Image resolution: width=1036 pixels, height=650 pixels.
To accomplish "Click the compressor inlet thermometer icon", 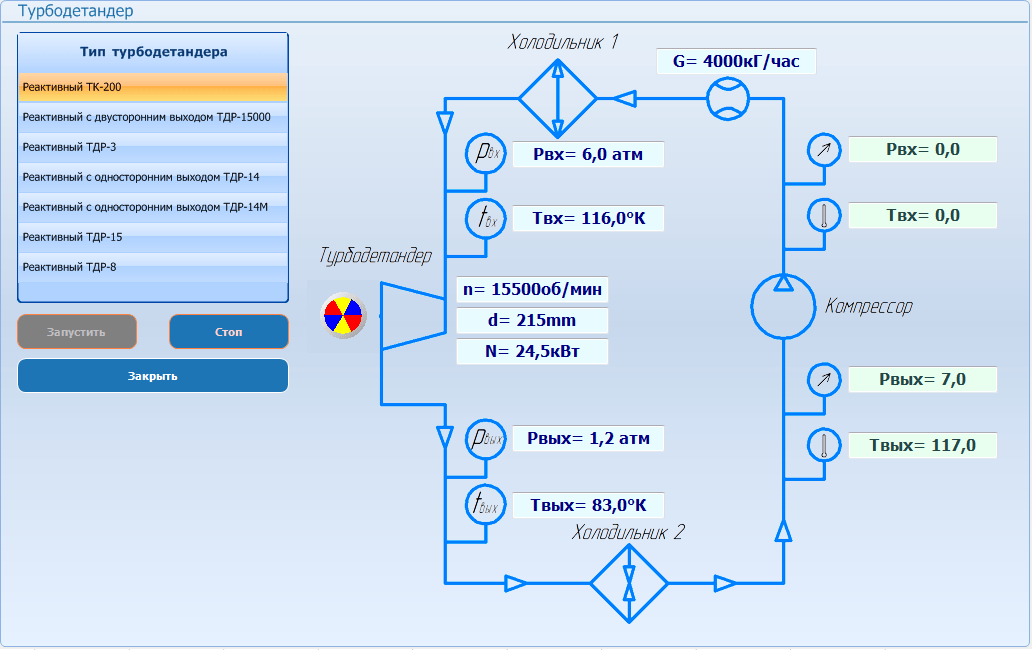I will tap(824, 215).
